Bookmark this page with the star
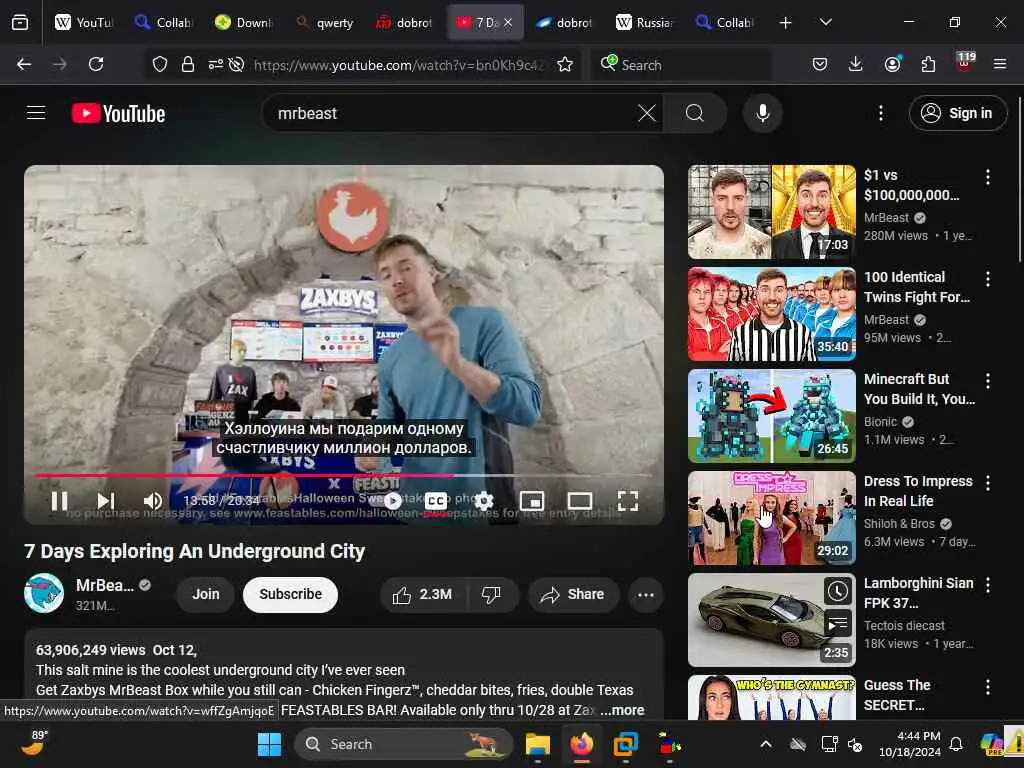 click(x=565, y=64)
